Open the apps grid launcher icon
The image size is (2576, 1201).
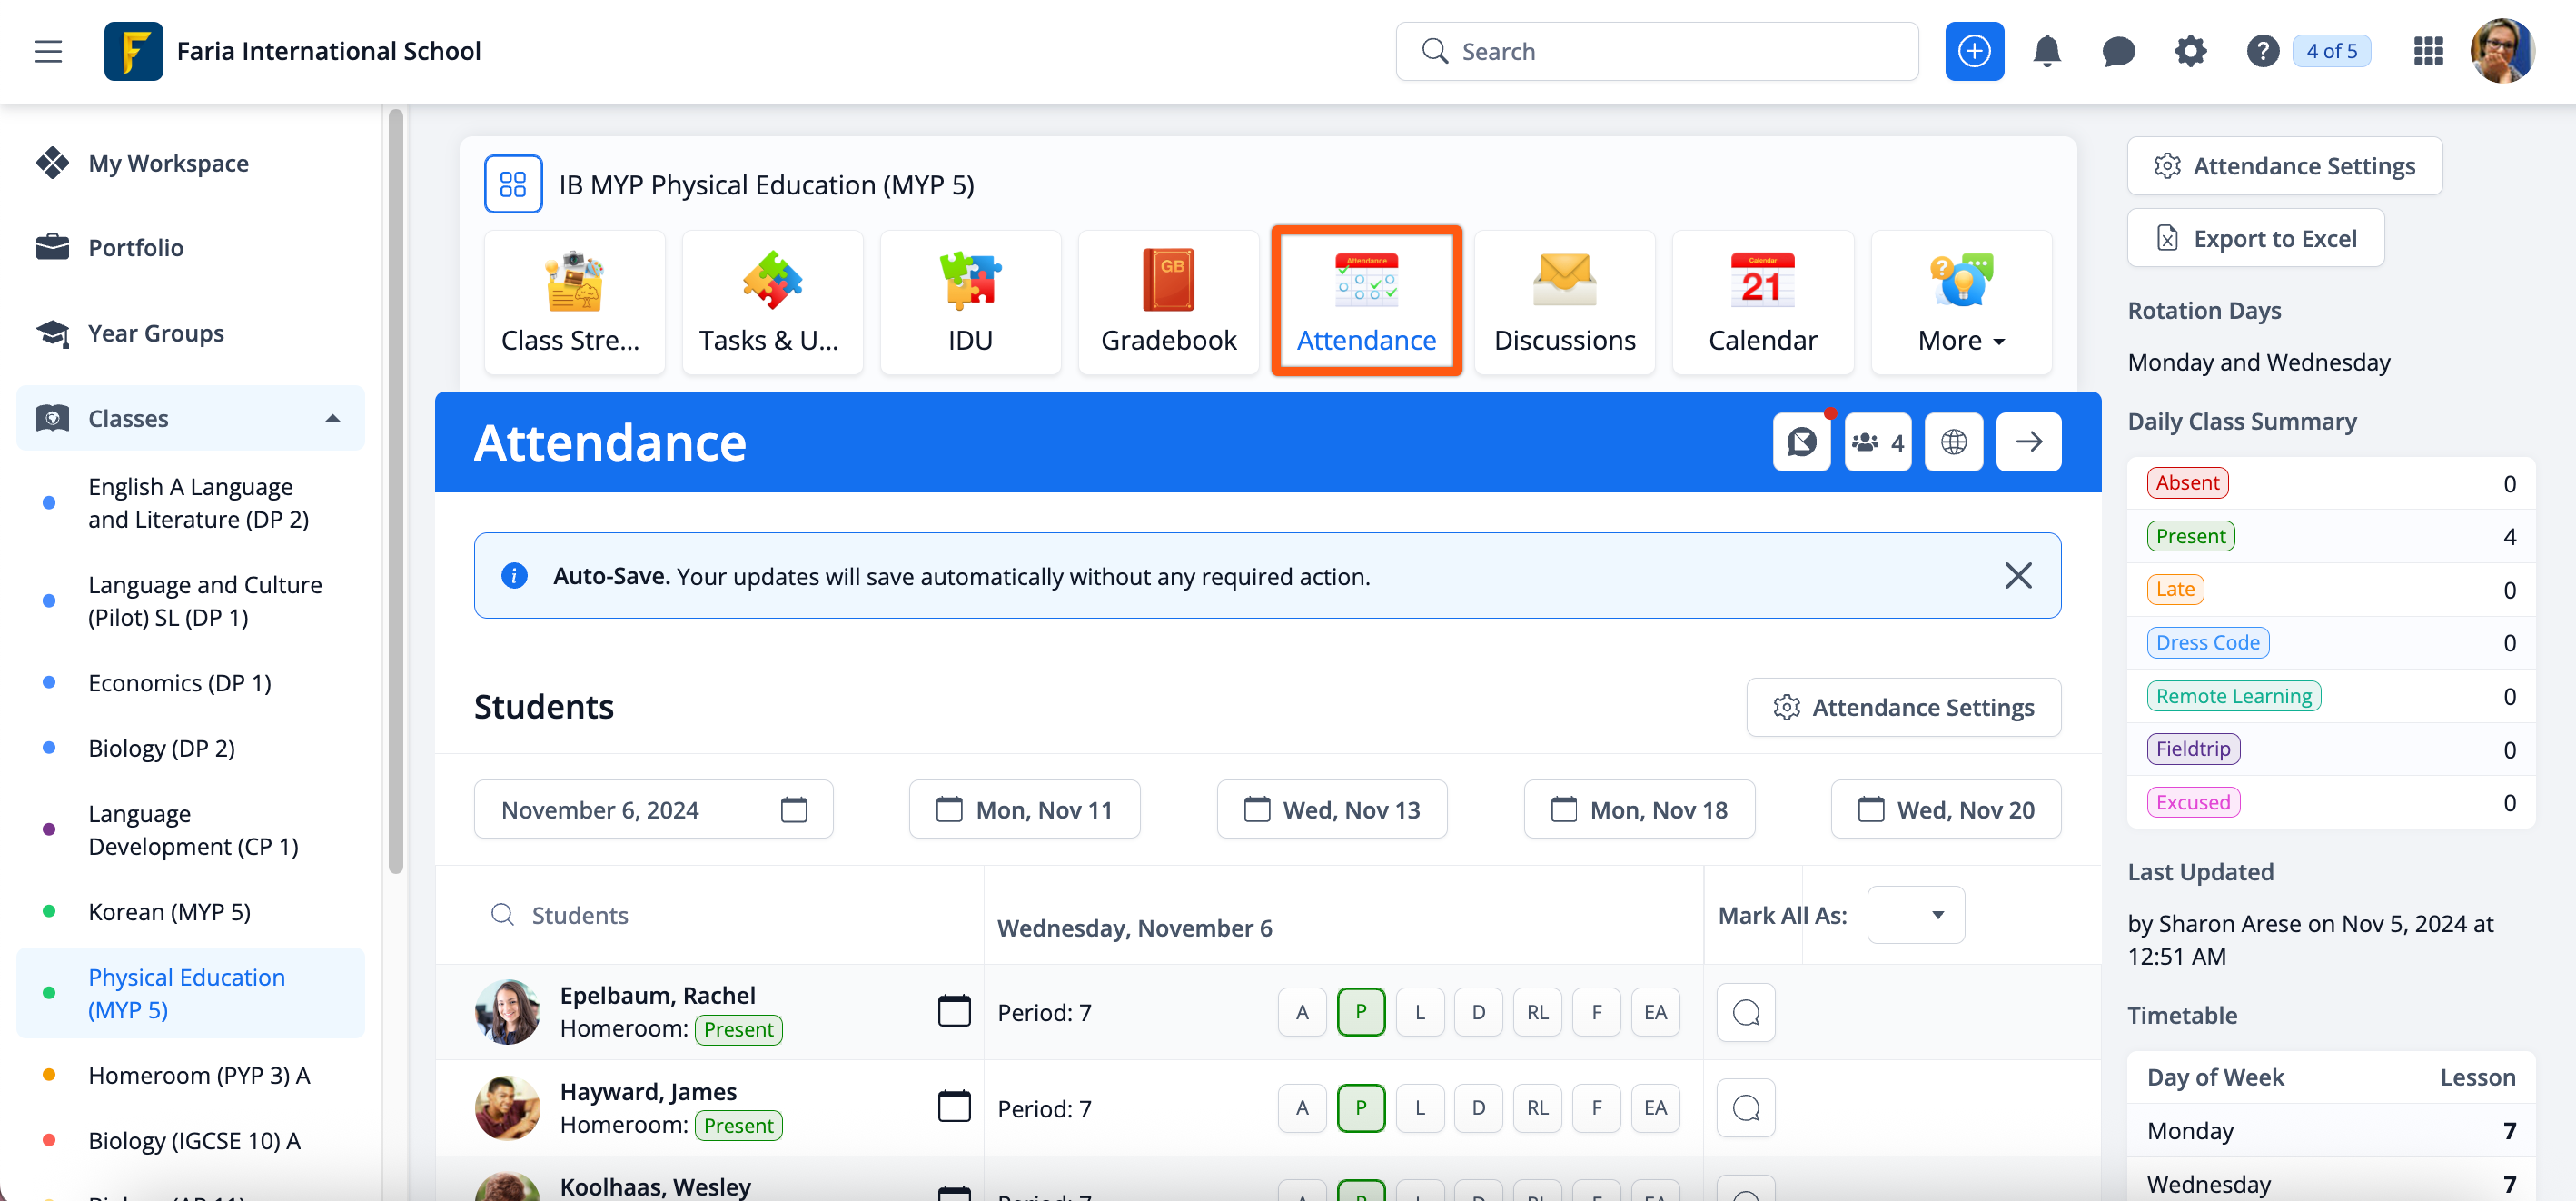pos(2428,51)
